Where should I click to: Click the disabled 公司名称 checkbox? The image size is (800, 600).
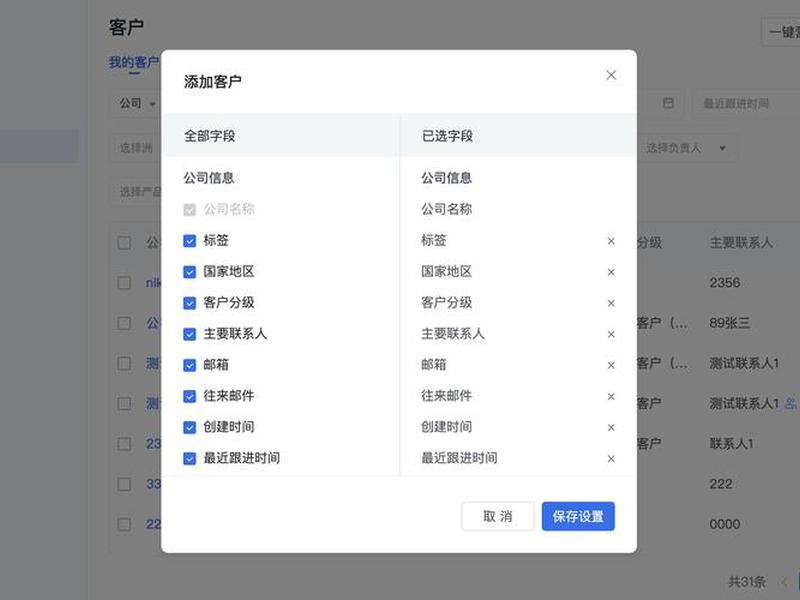189,210
